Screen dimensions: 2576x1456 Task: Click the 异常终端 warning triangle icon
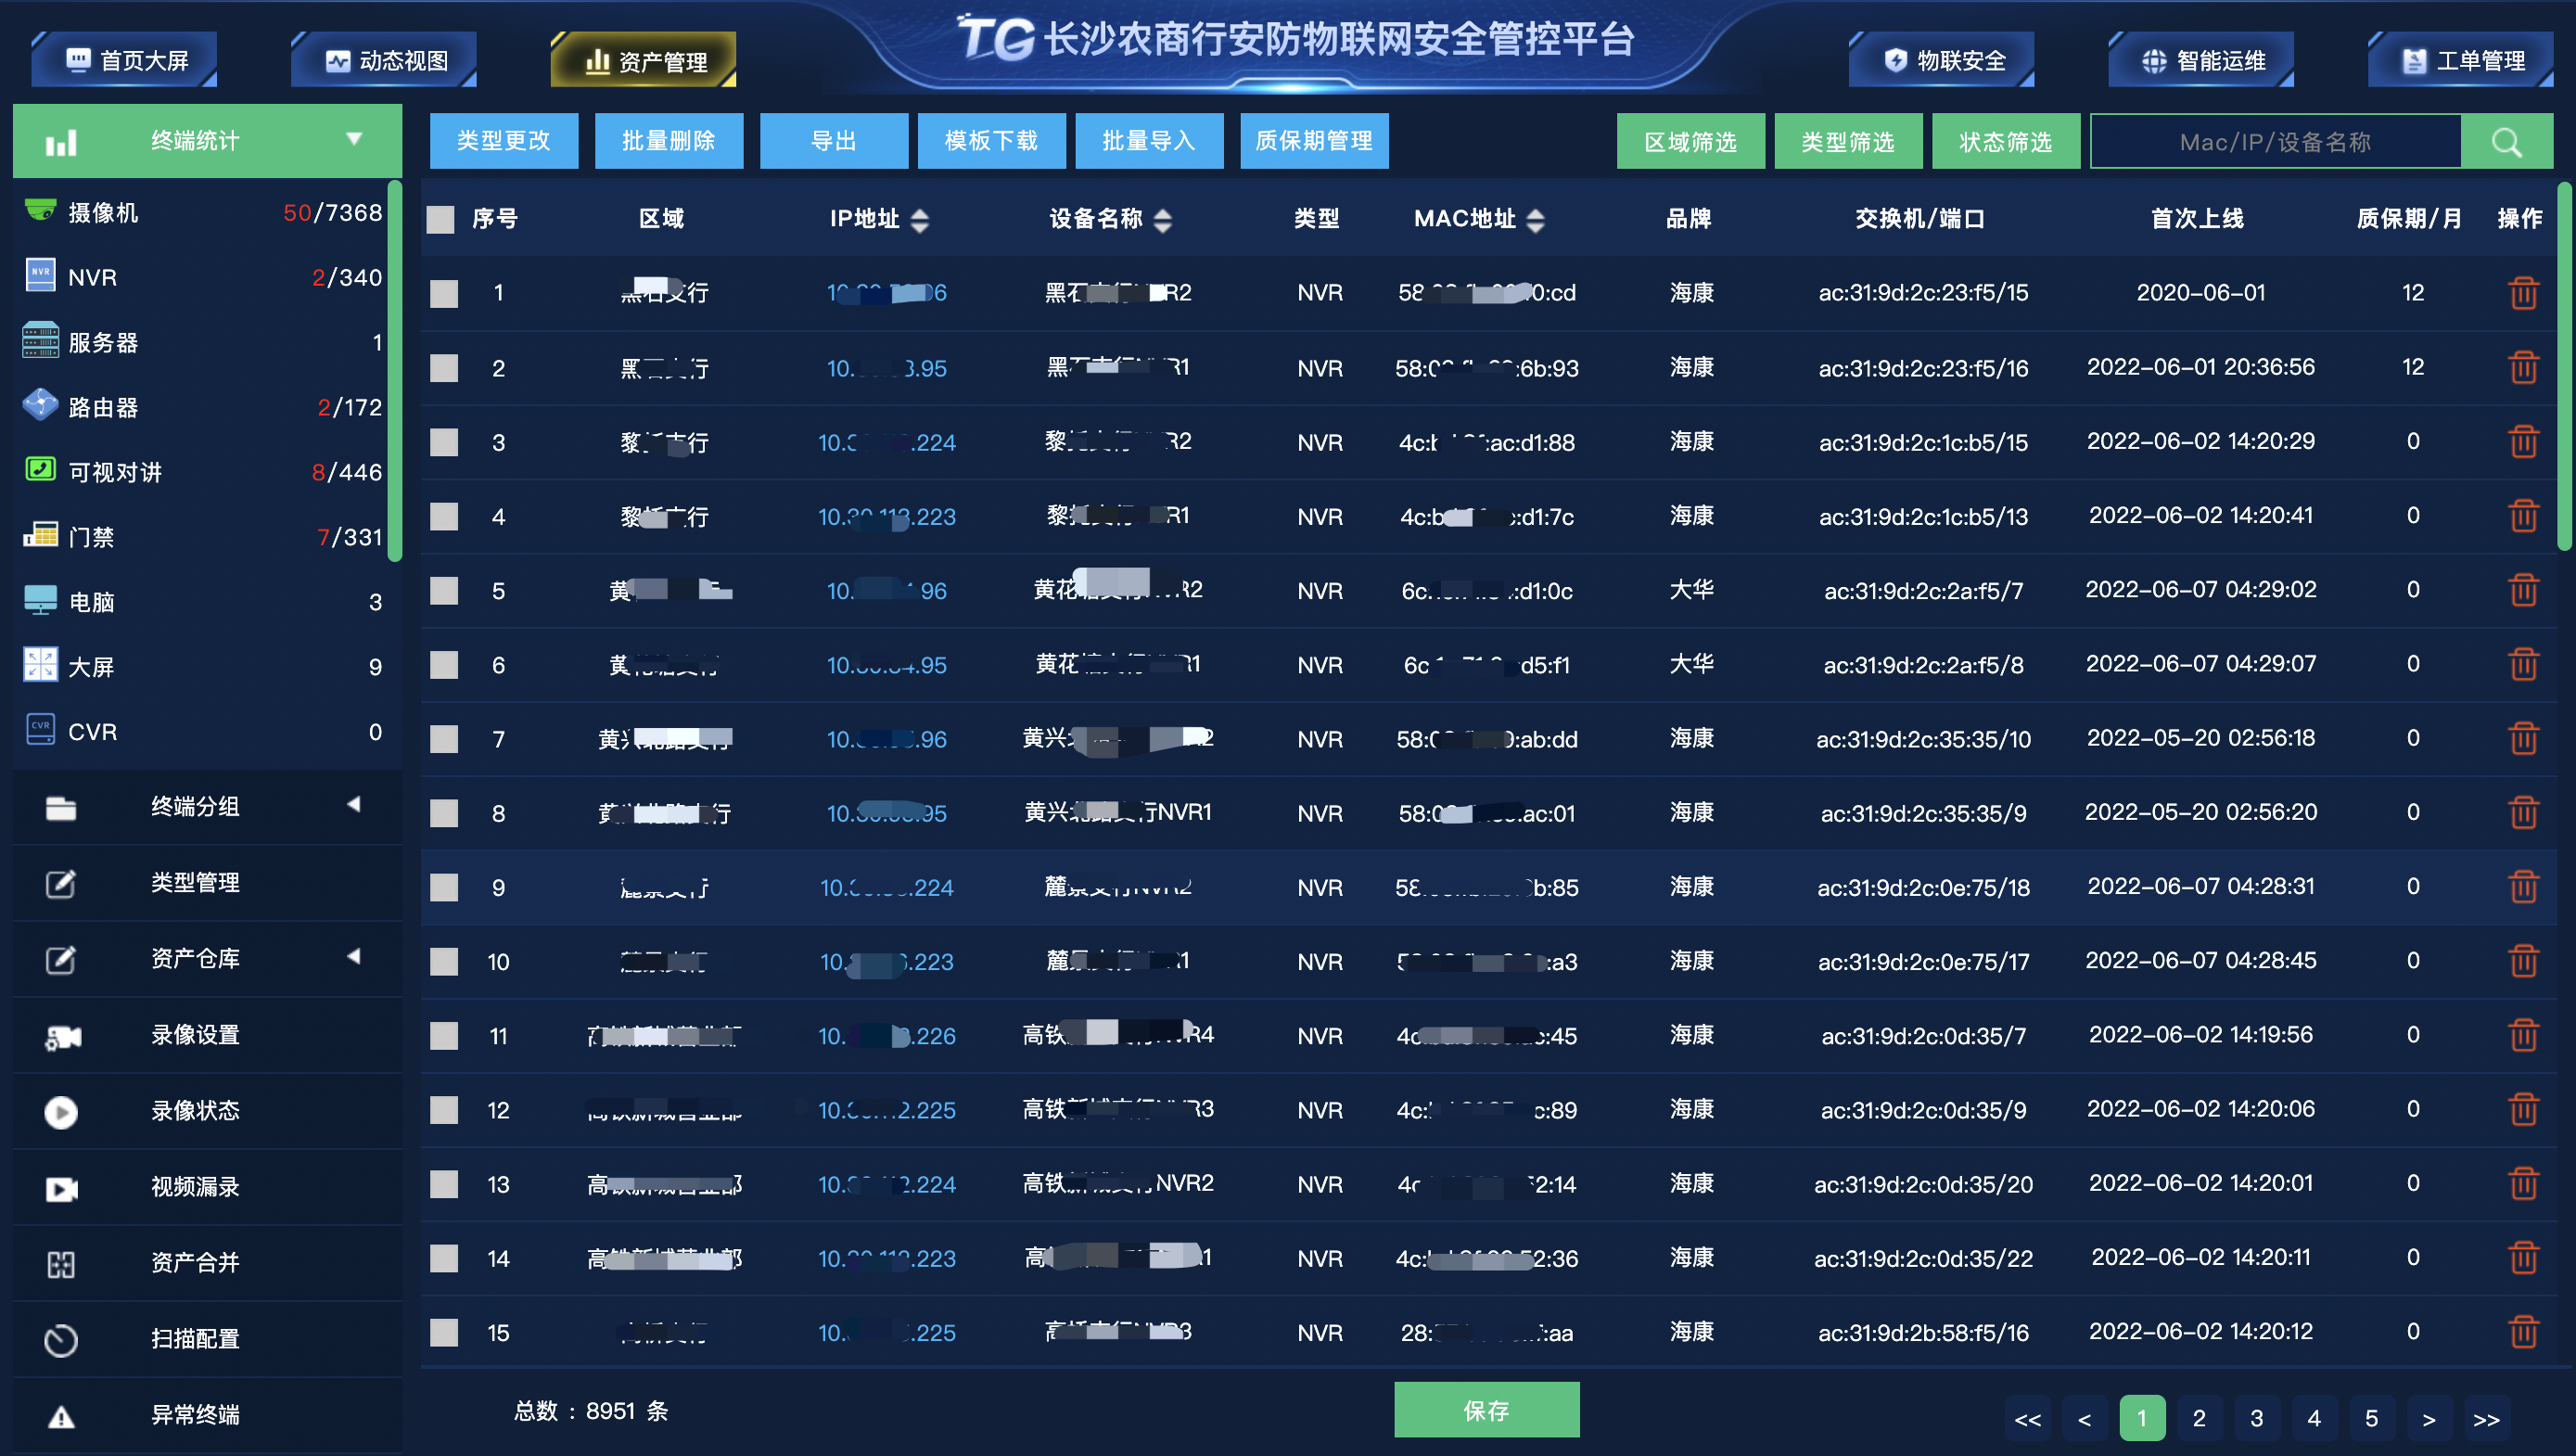61,1417
